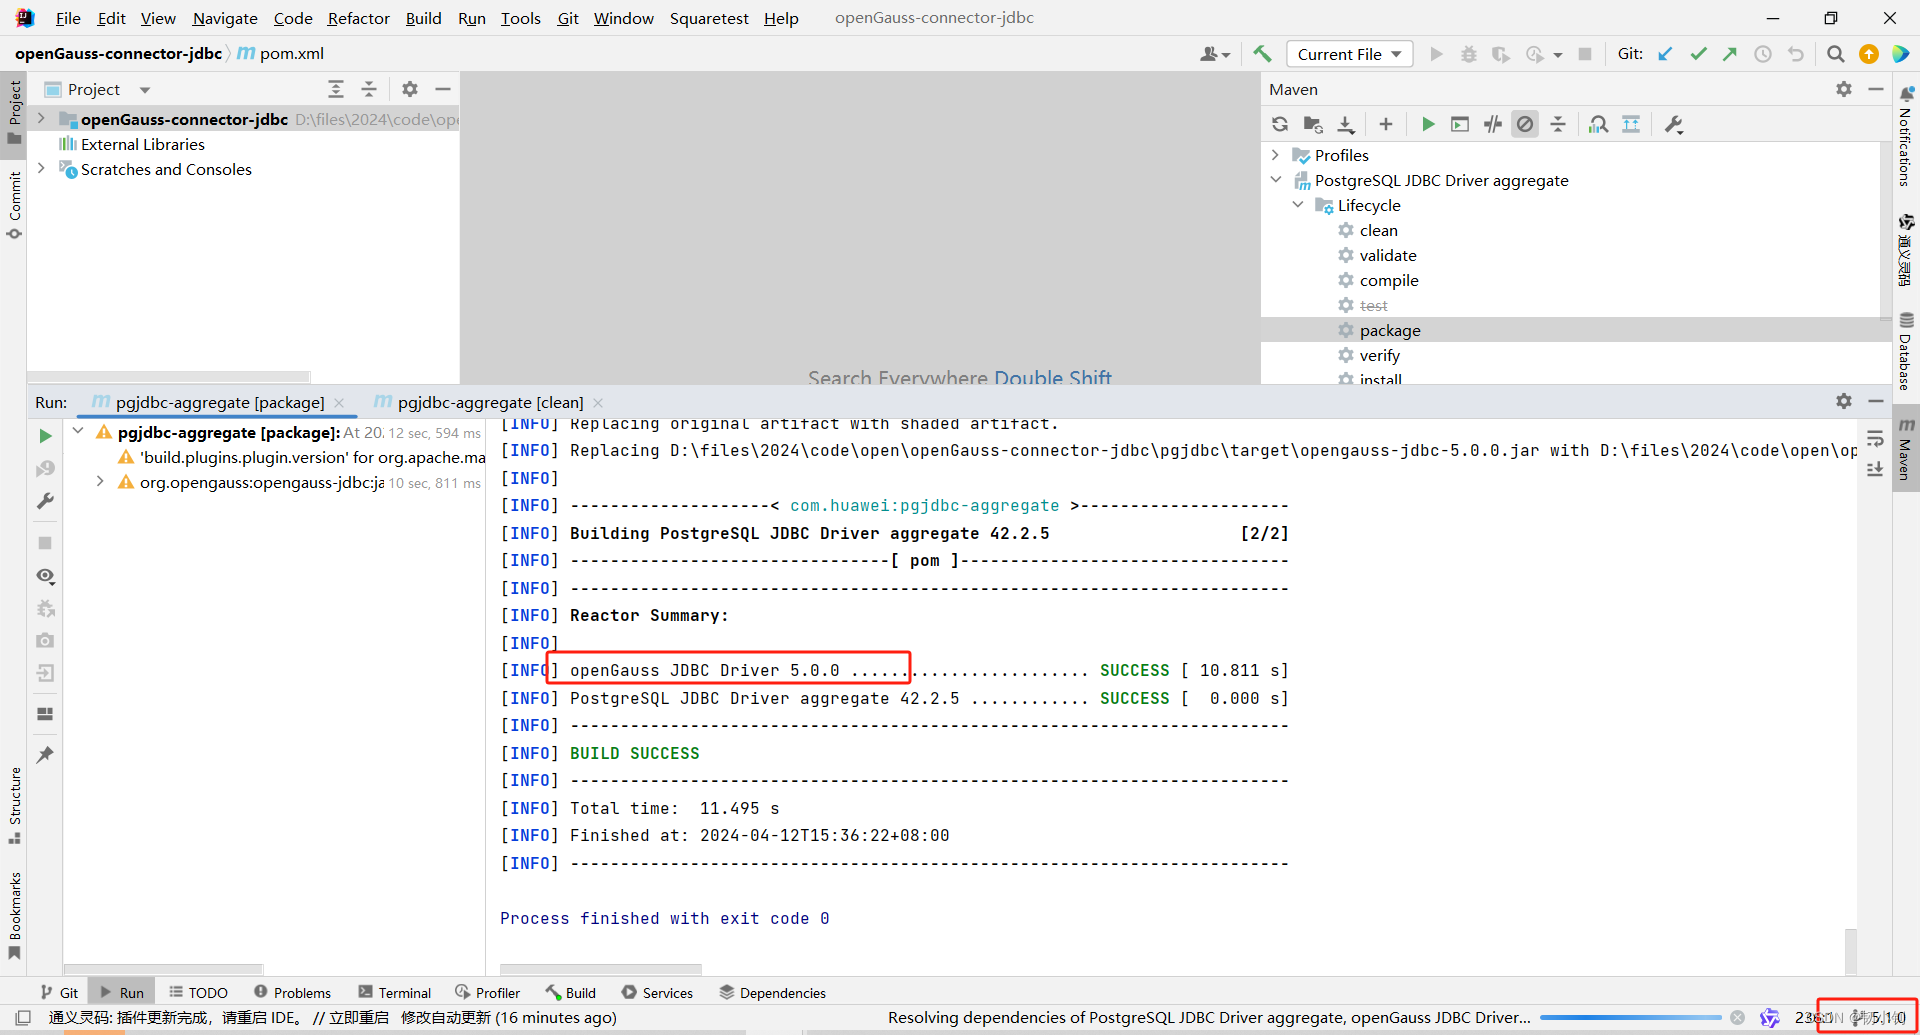Open Maven settings wrench icon

pyautogui.click(x=1674, y=124)
